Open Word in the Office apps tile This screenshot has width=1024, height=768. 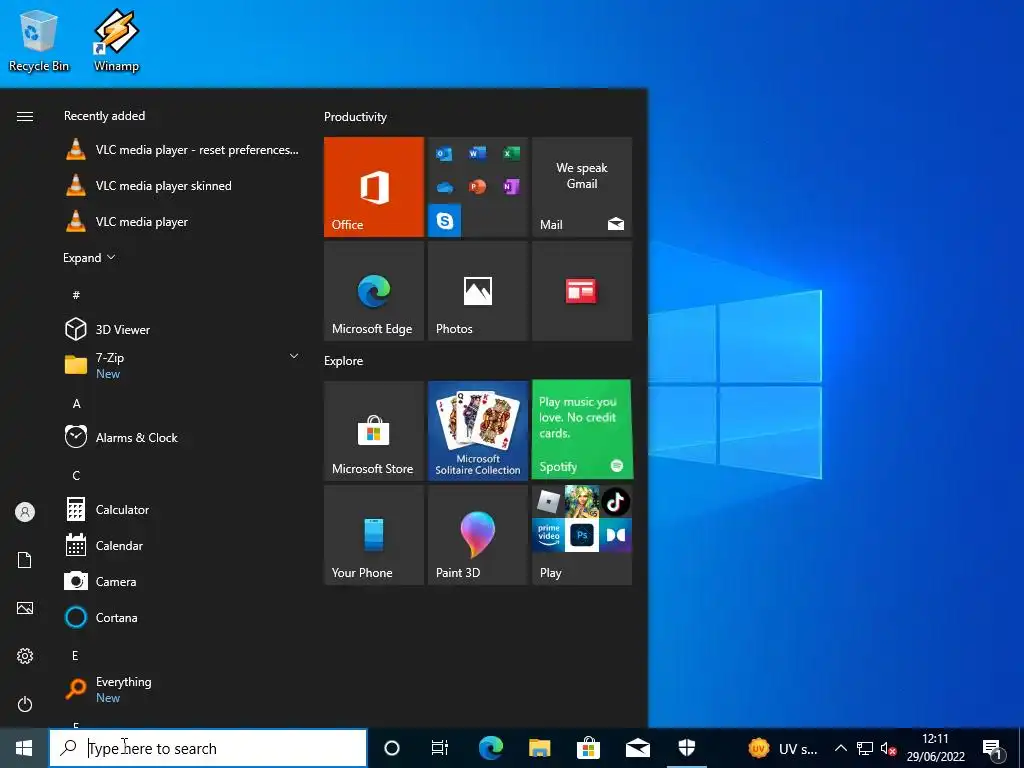(477, 153)
